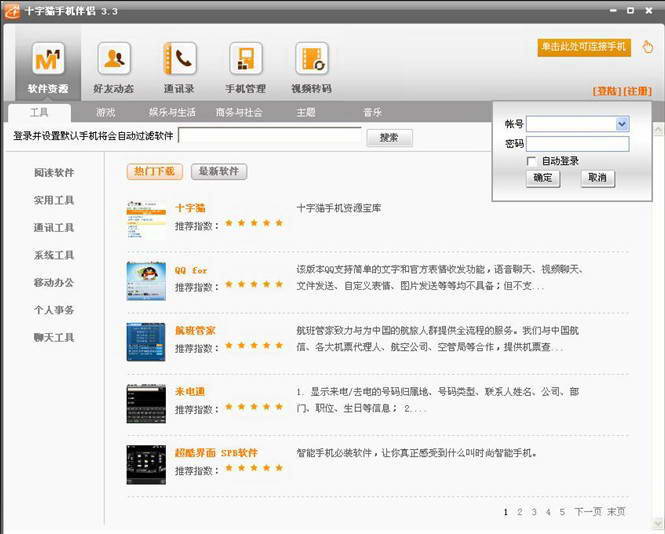The height and width of the screenshot is (534, 665).
Task: Open the 通讯工具 category
Action: (x=54, y=228)
